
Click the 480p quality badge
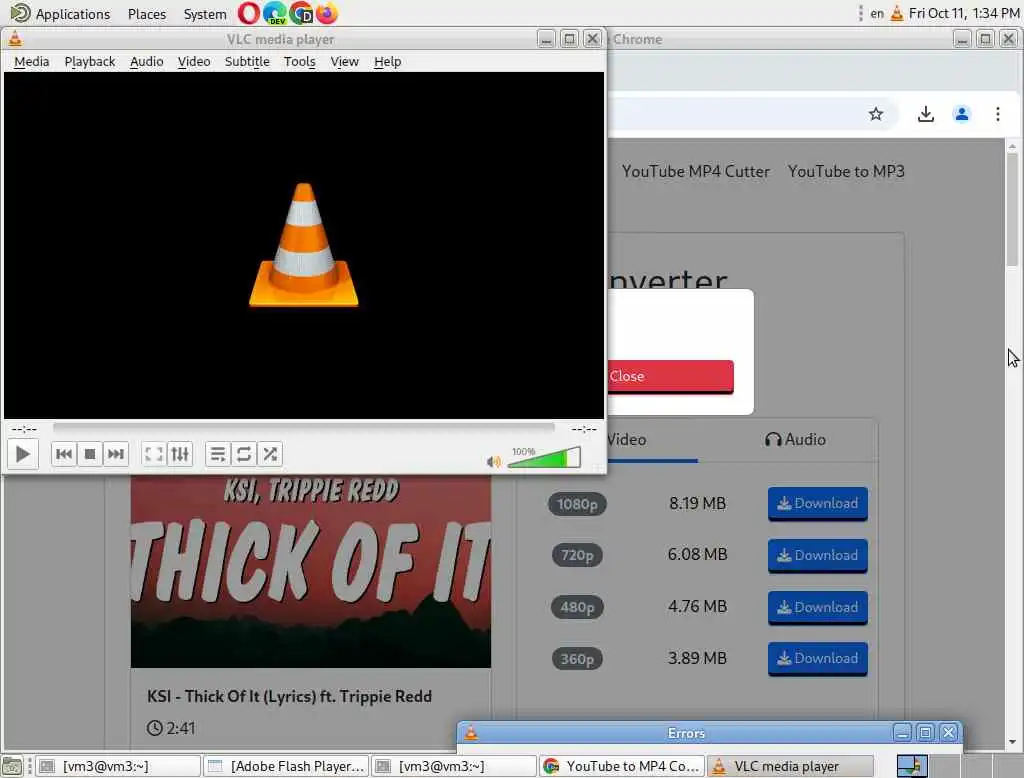(x=577, y=608)
